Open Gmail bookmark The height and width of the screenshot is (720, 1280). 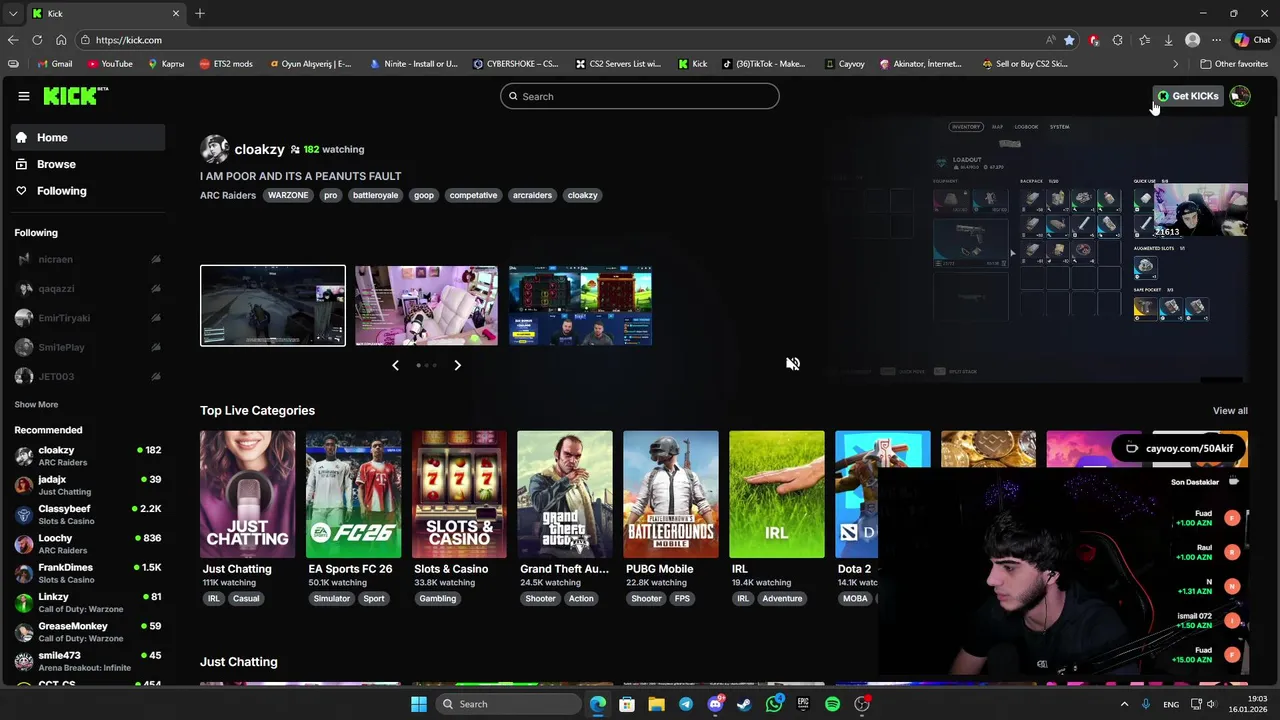click(x=55, y=64)
